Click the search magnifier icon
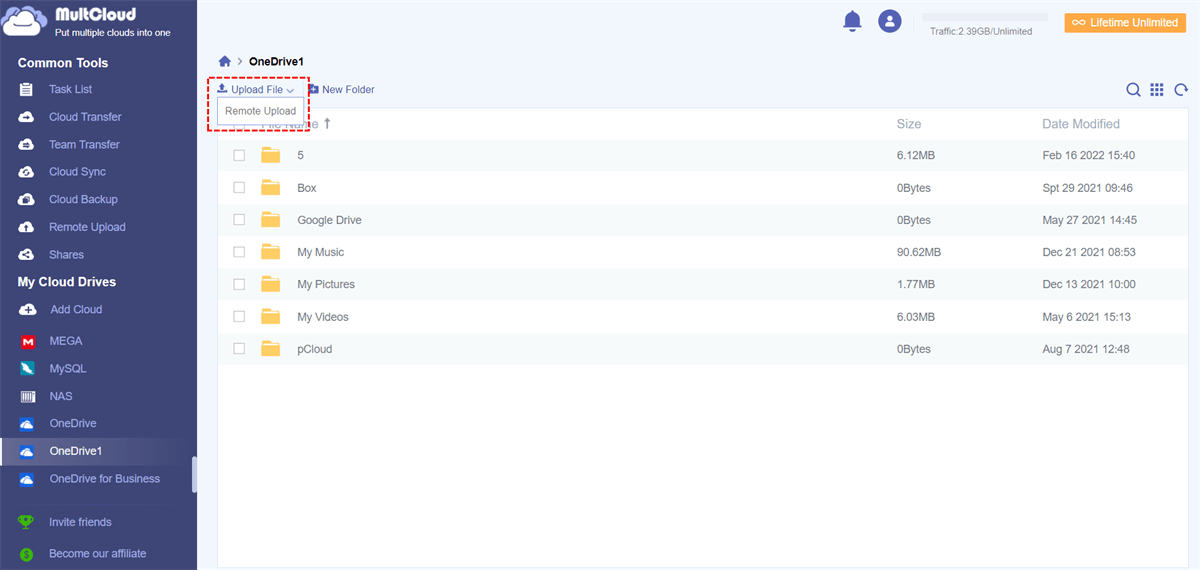Screen dimensions: 1200x570 (x=1133, y=90)
